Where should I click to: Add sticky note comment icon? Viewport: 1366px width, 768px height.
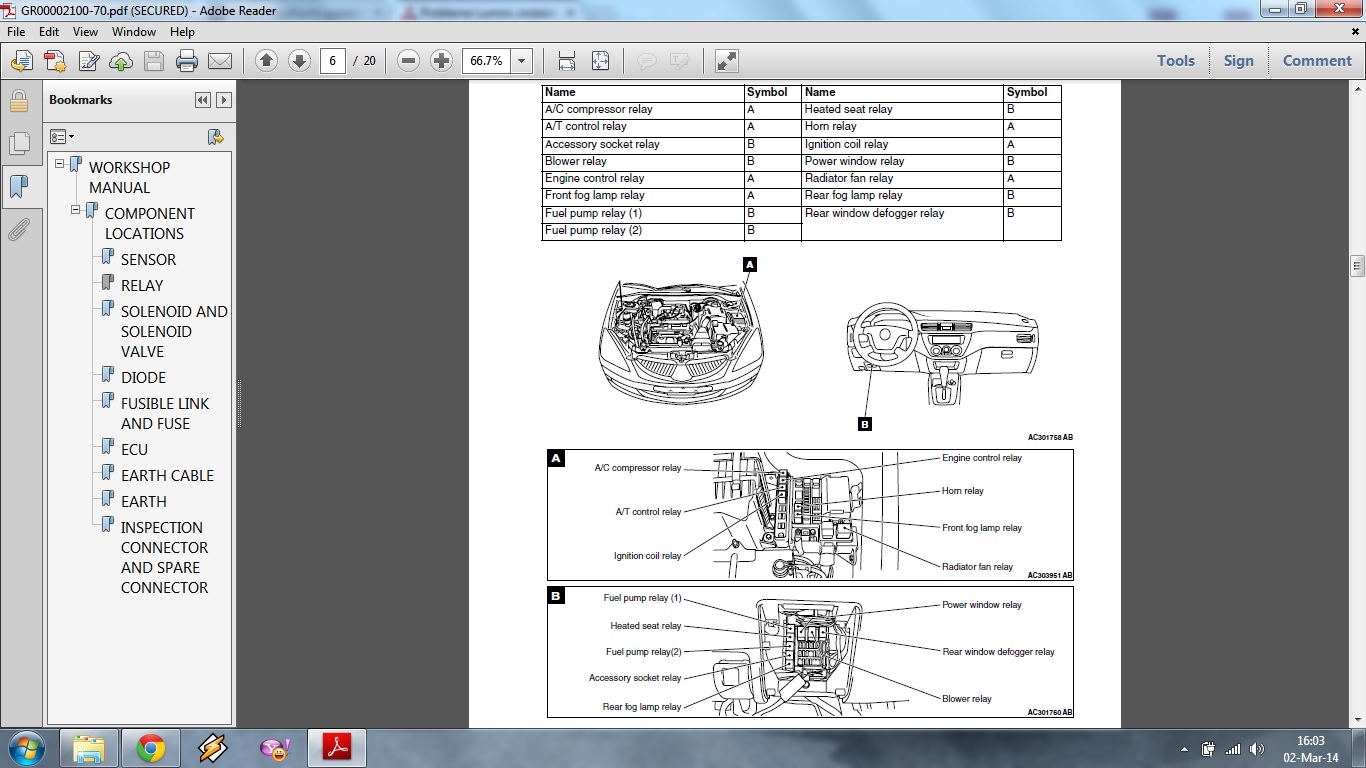(647, 61)
